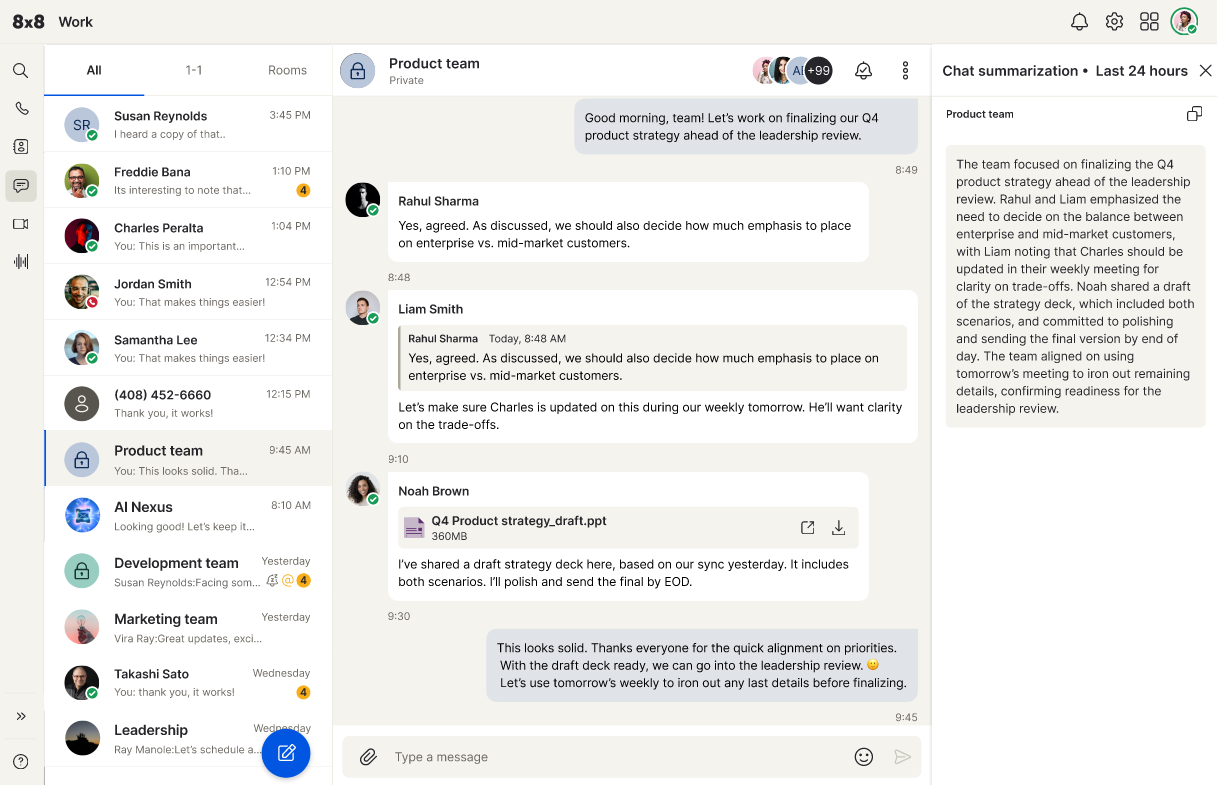The image size is (1217, 785).
Task: Click the attach file paperclip icon
Action: (368, 757)
